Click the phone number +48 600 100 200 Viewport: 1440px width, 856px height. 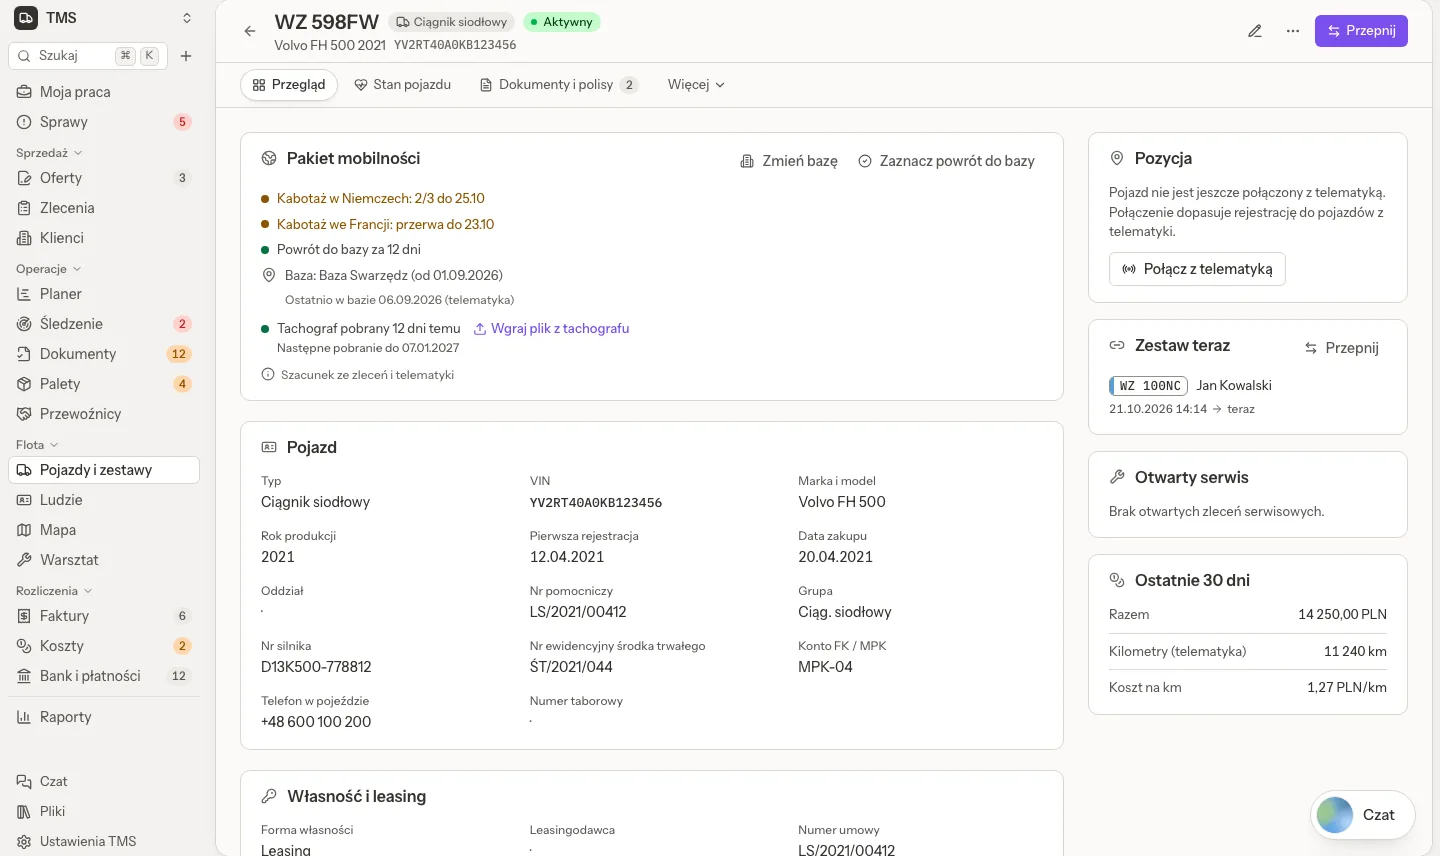pyautogui.click(x=316, y=722)
